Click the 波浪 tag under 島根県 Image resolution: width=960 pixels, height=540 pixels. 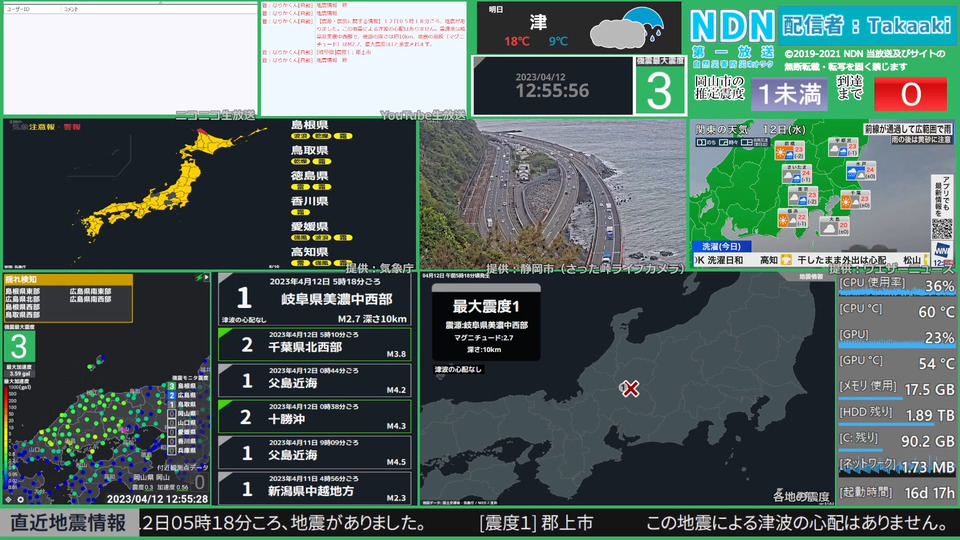300,136
